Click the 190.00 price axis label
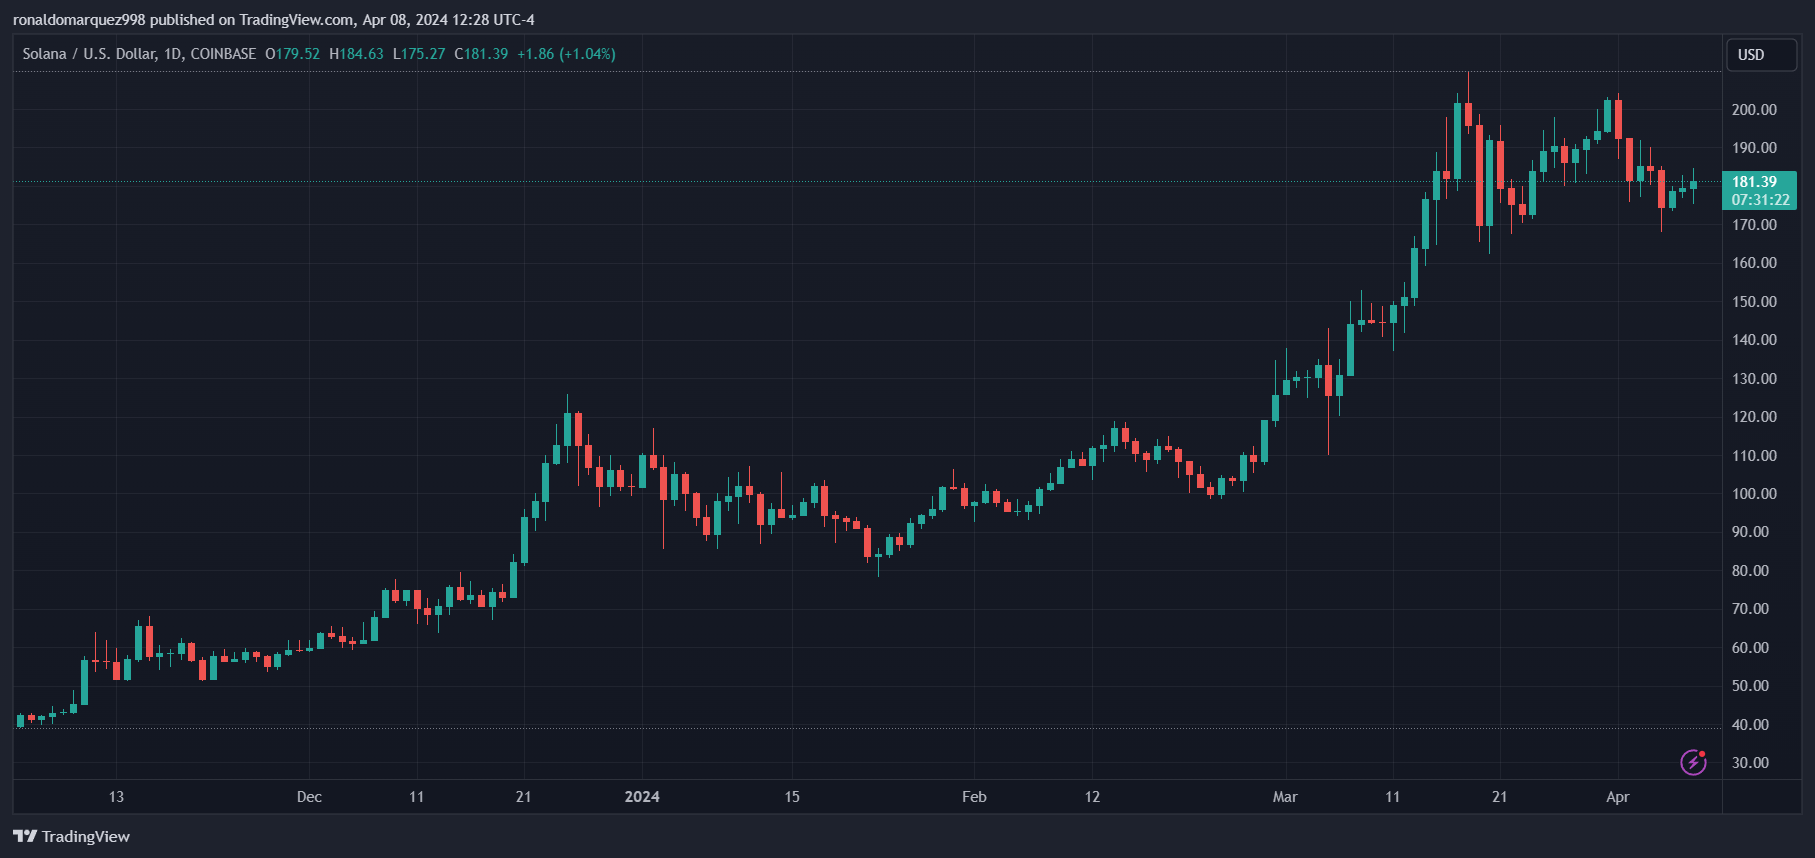Screen dimensions: 1815x858 coord(1754,148)
